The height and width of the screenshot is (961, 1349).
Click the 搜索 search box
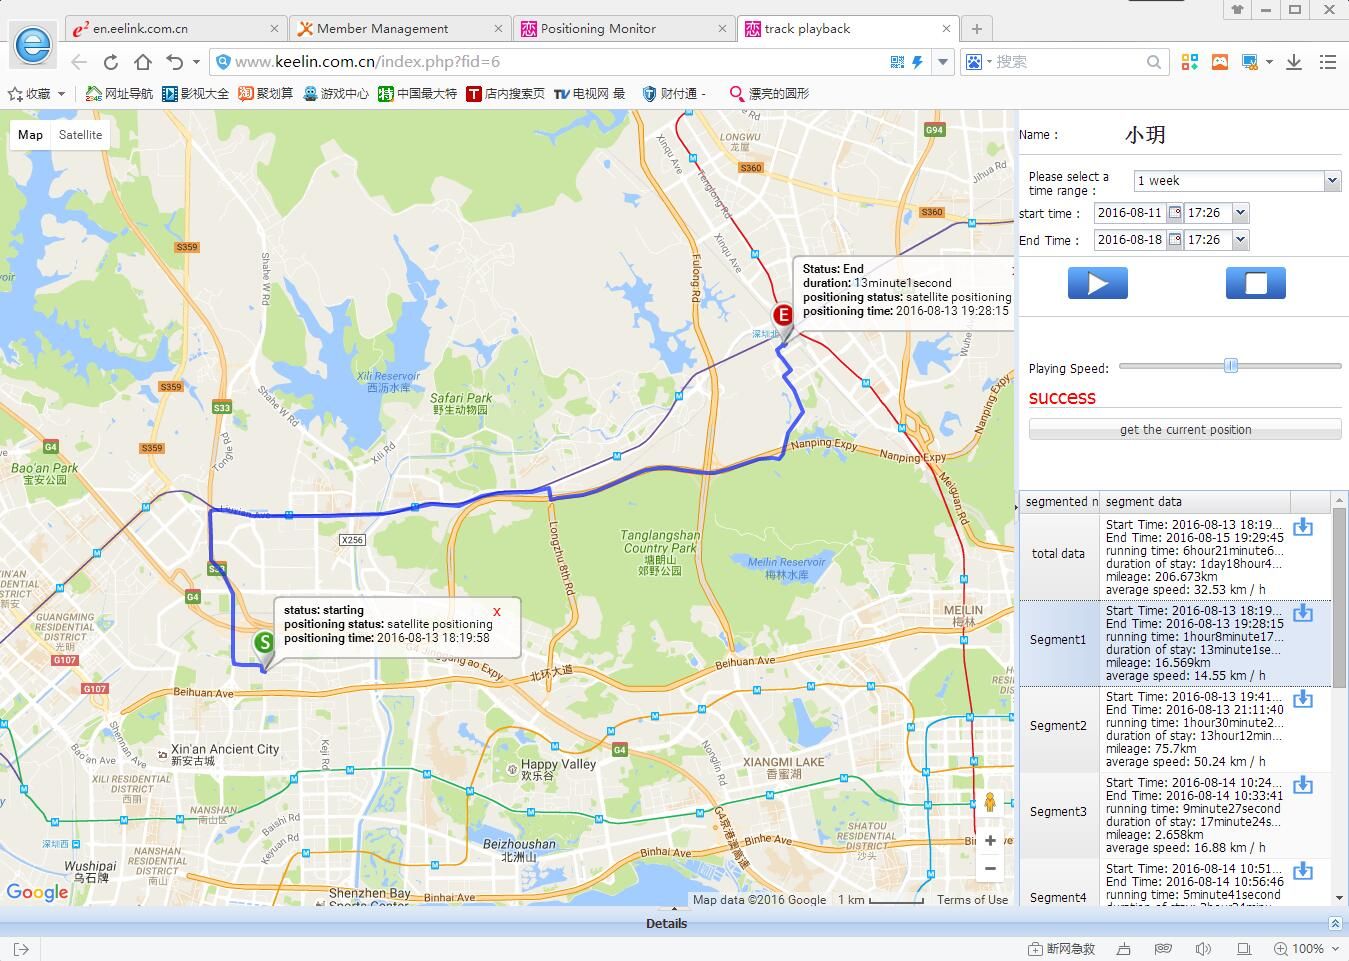click(1068, 62)
